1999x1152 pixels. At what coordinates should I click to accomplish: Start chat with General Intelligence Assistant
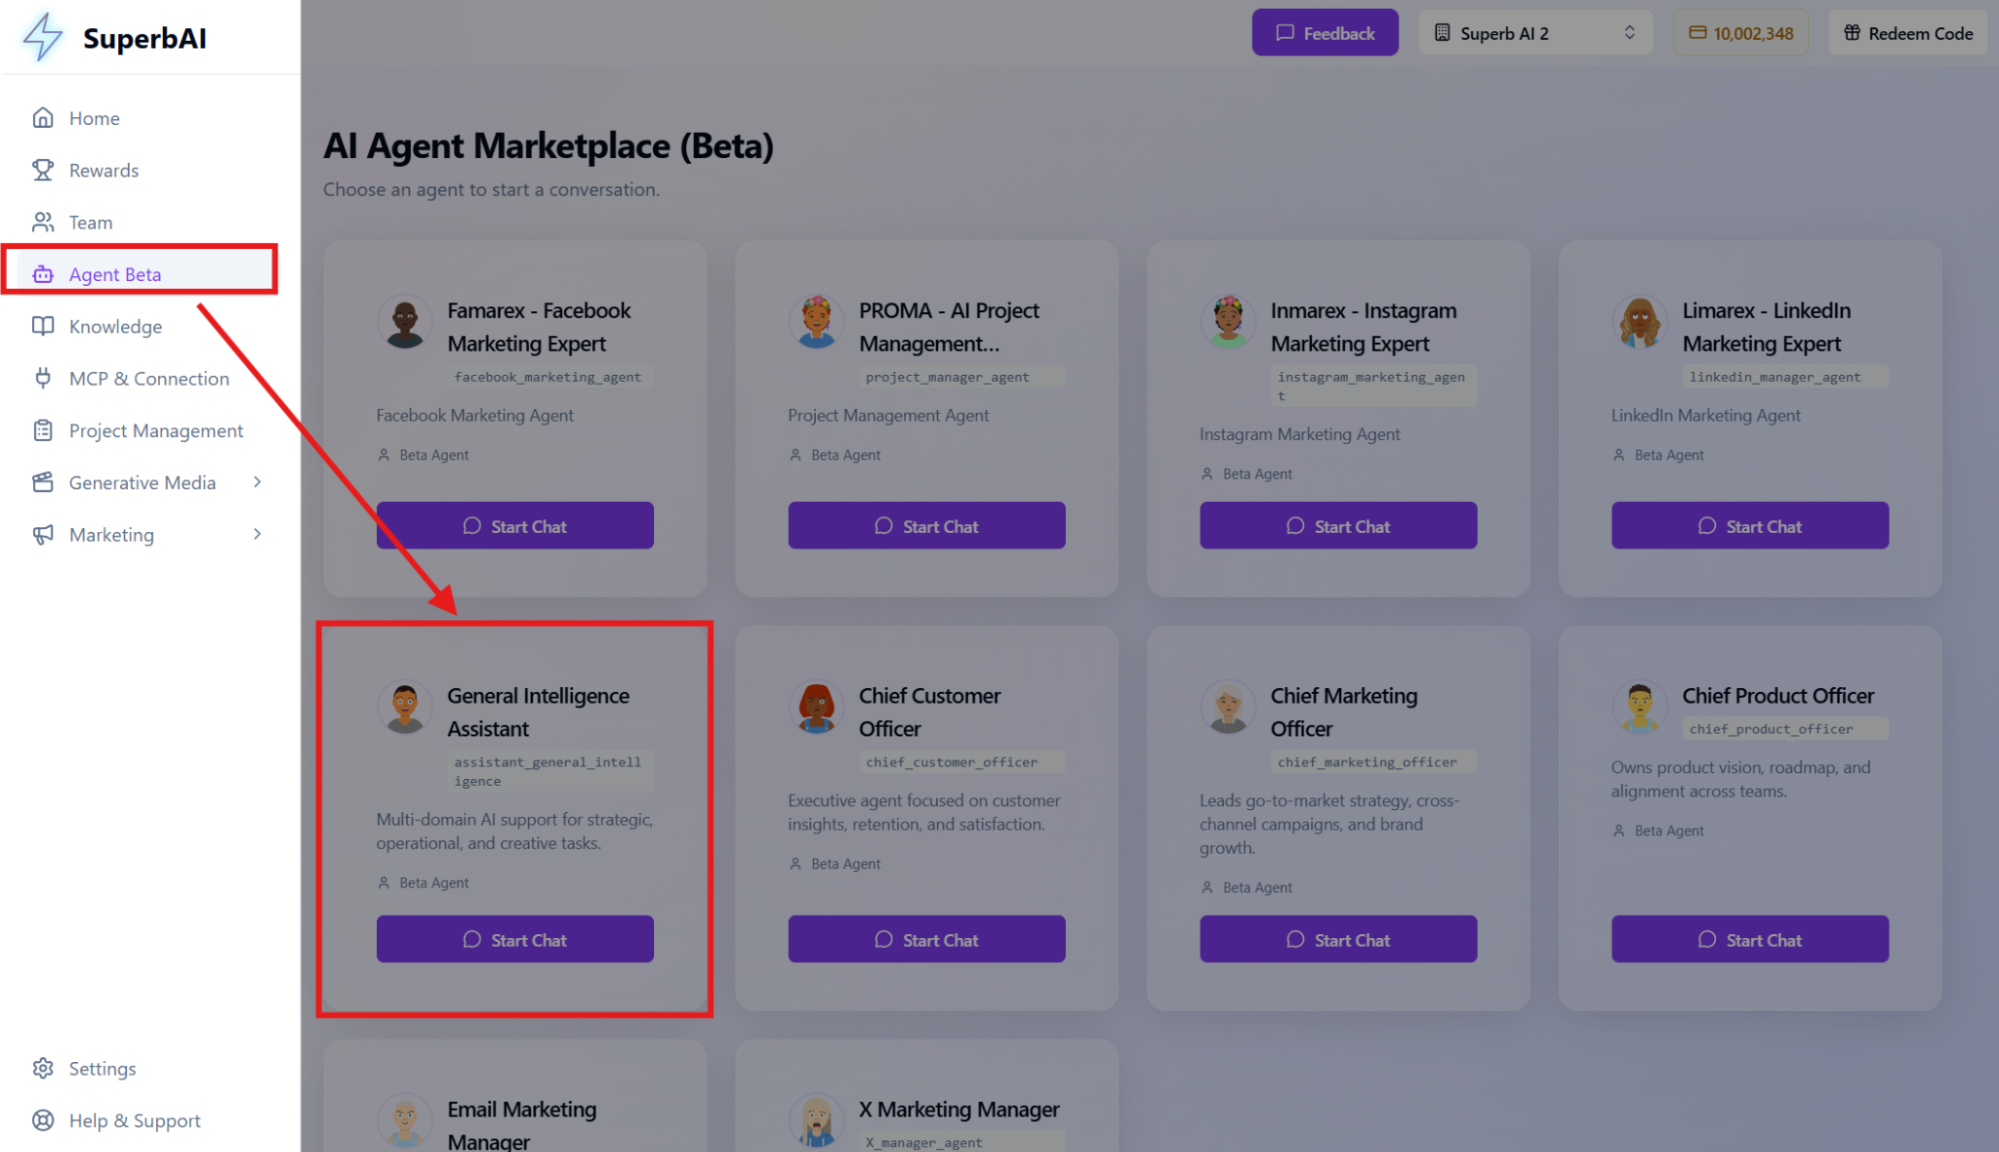tap(515, 940)
